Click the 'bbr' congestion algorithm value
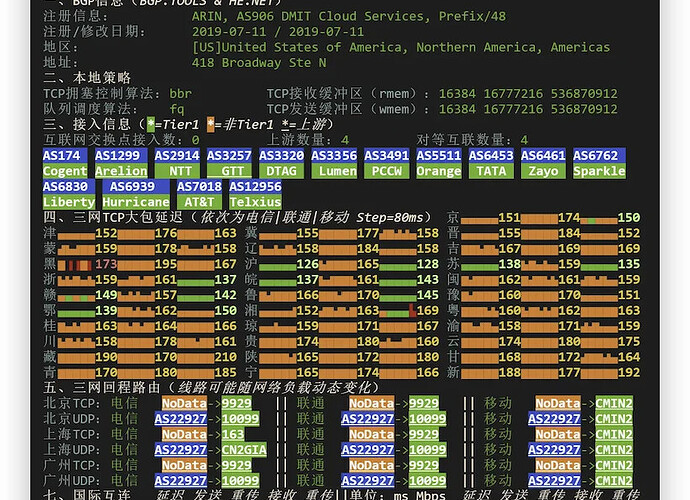 point(180,93)
